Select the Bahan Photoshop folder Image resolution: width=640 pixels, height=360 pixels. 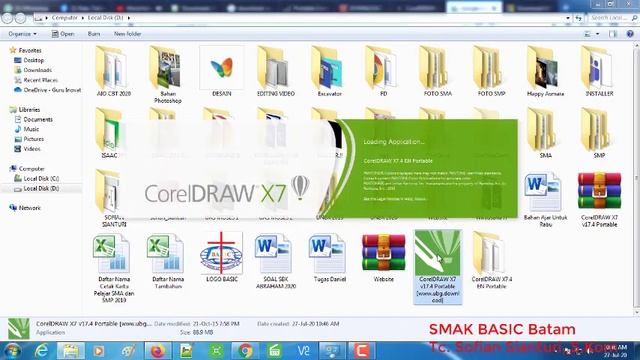tap(167, 75)
